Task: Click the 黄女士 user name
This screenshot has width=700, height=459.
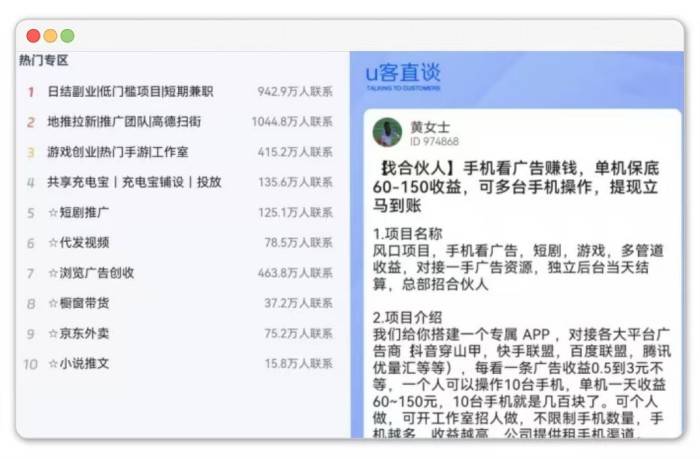Action: click(430, 127)
